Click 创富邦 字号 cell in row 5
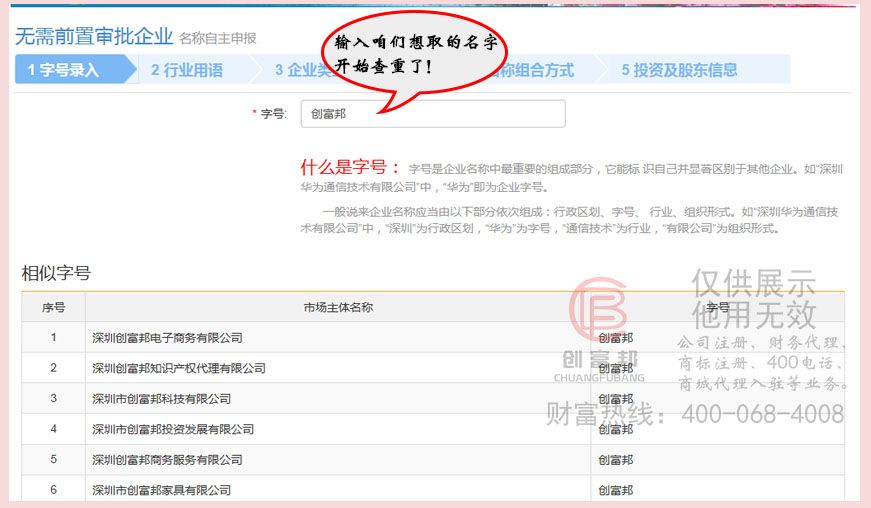Image resolution: width=871 pixels, height=508 pixels. click(718, 459)
